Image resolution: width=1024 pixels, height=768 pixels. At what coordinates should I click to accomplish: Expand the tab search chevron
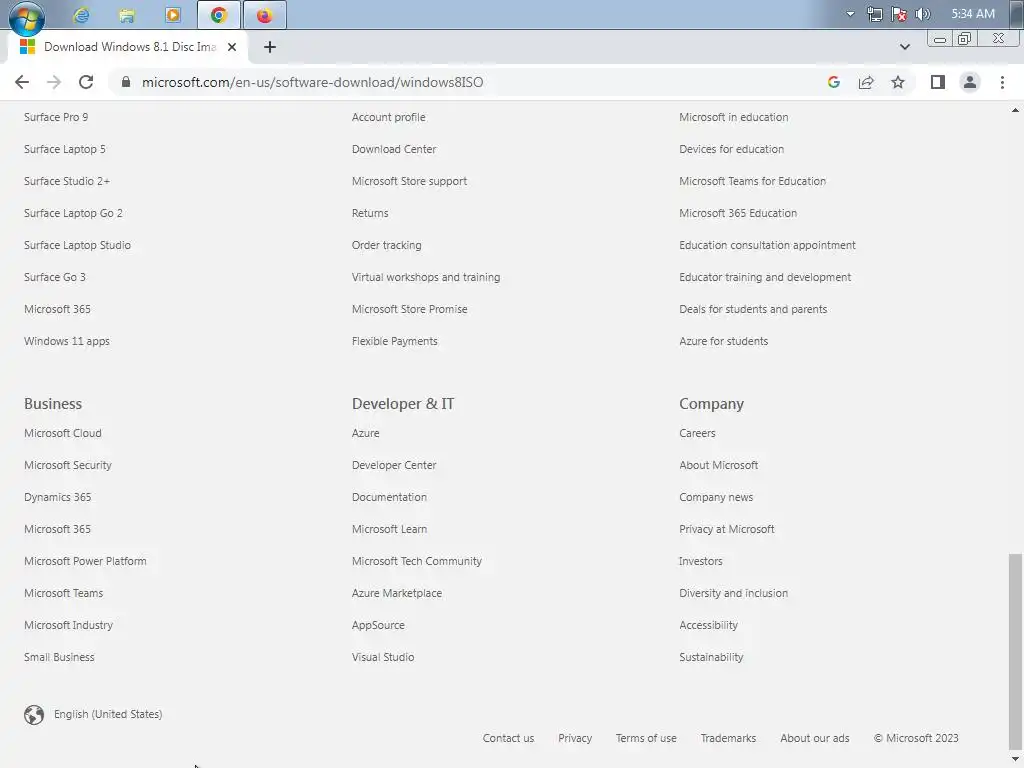pyautogui.click(x=904, y=47)
